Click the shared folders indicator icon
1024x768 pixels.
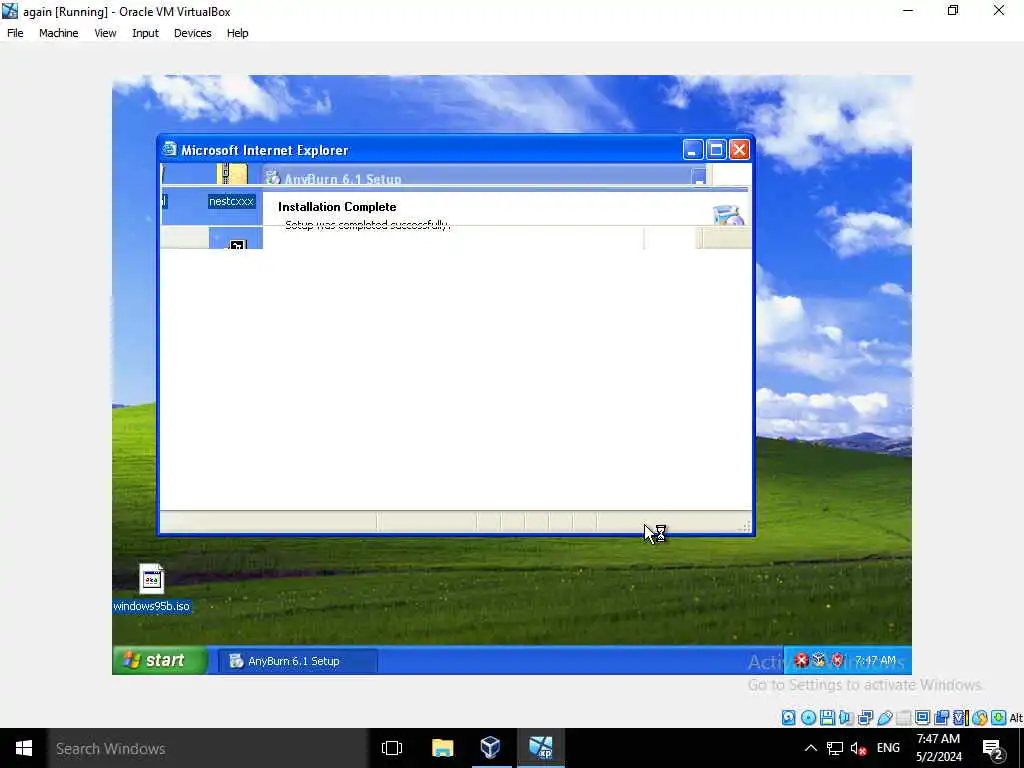click(904, 718)
